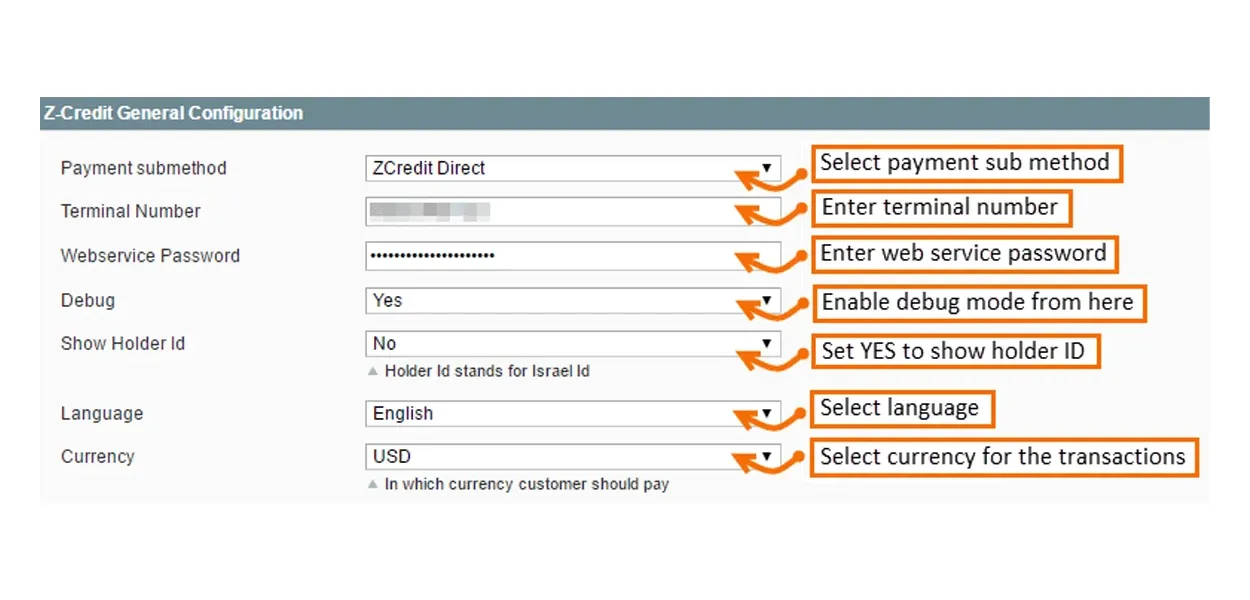This screenshot has width=1250, height=600.
Task: Click 'Select currency for the transactions' callout
Action: pyautogui.click(x=1003, y=457)
